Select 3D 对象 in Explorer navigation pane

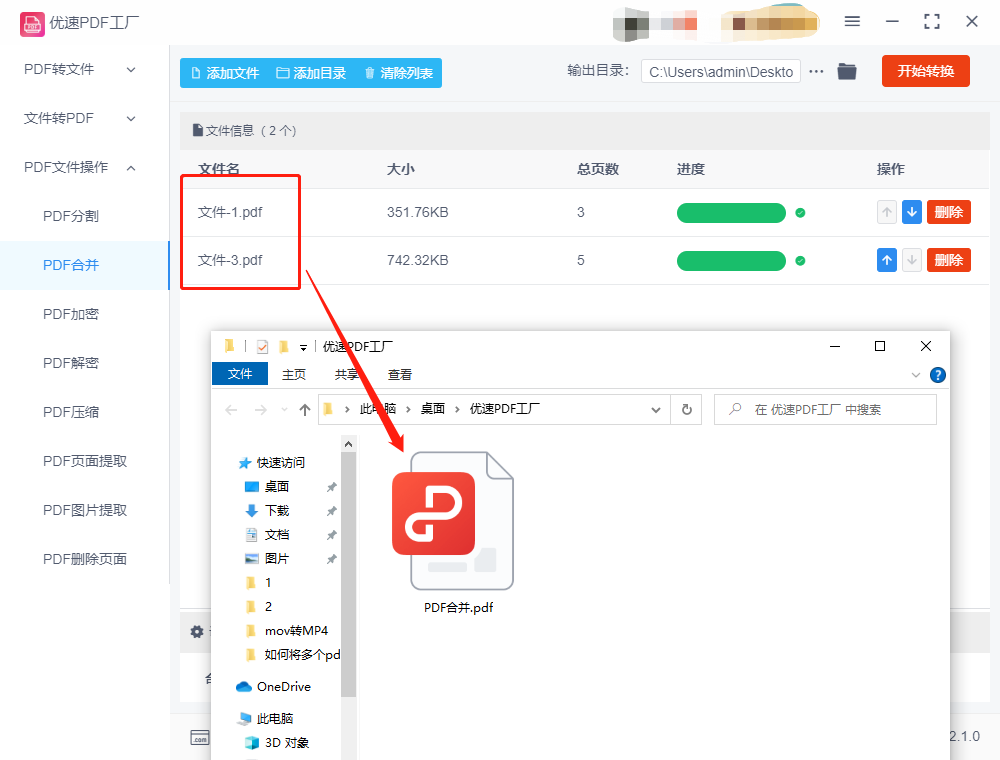(x=277, y=743)
